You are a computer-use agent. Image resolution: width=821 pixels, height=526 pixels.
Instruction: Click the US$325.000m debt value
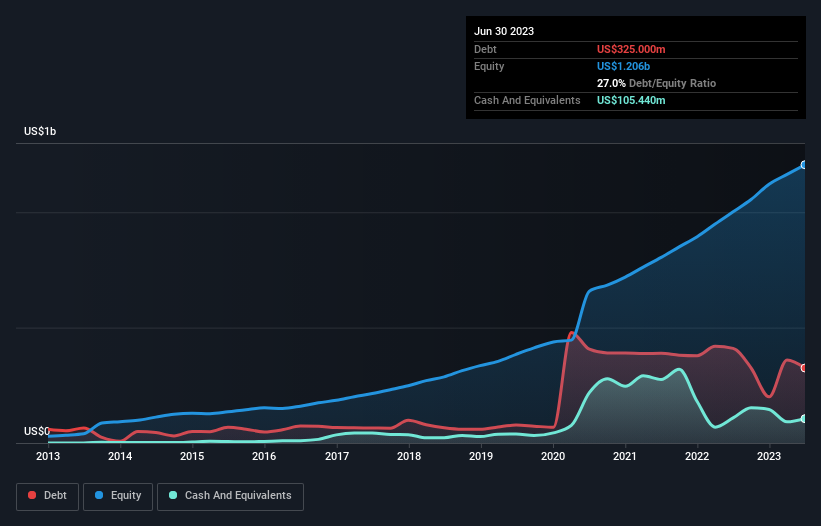coord(631,49)
